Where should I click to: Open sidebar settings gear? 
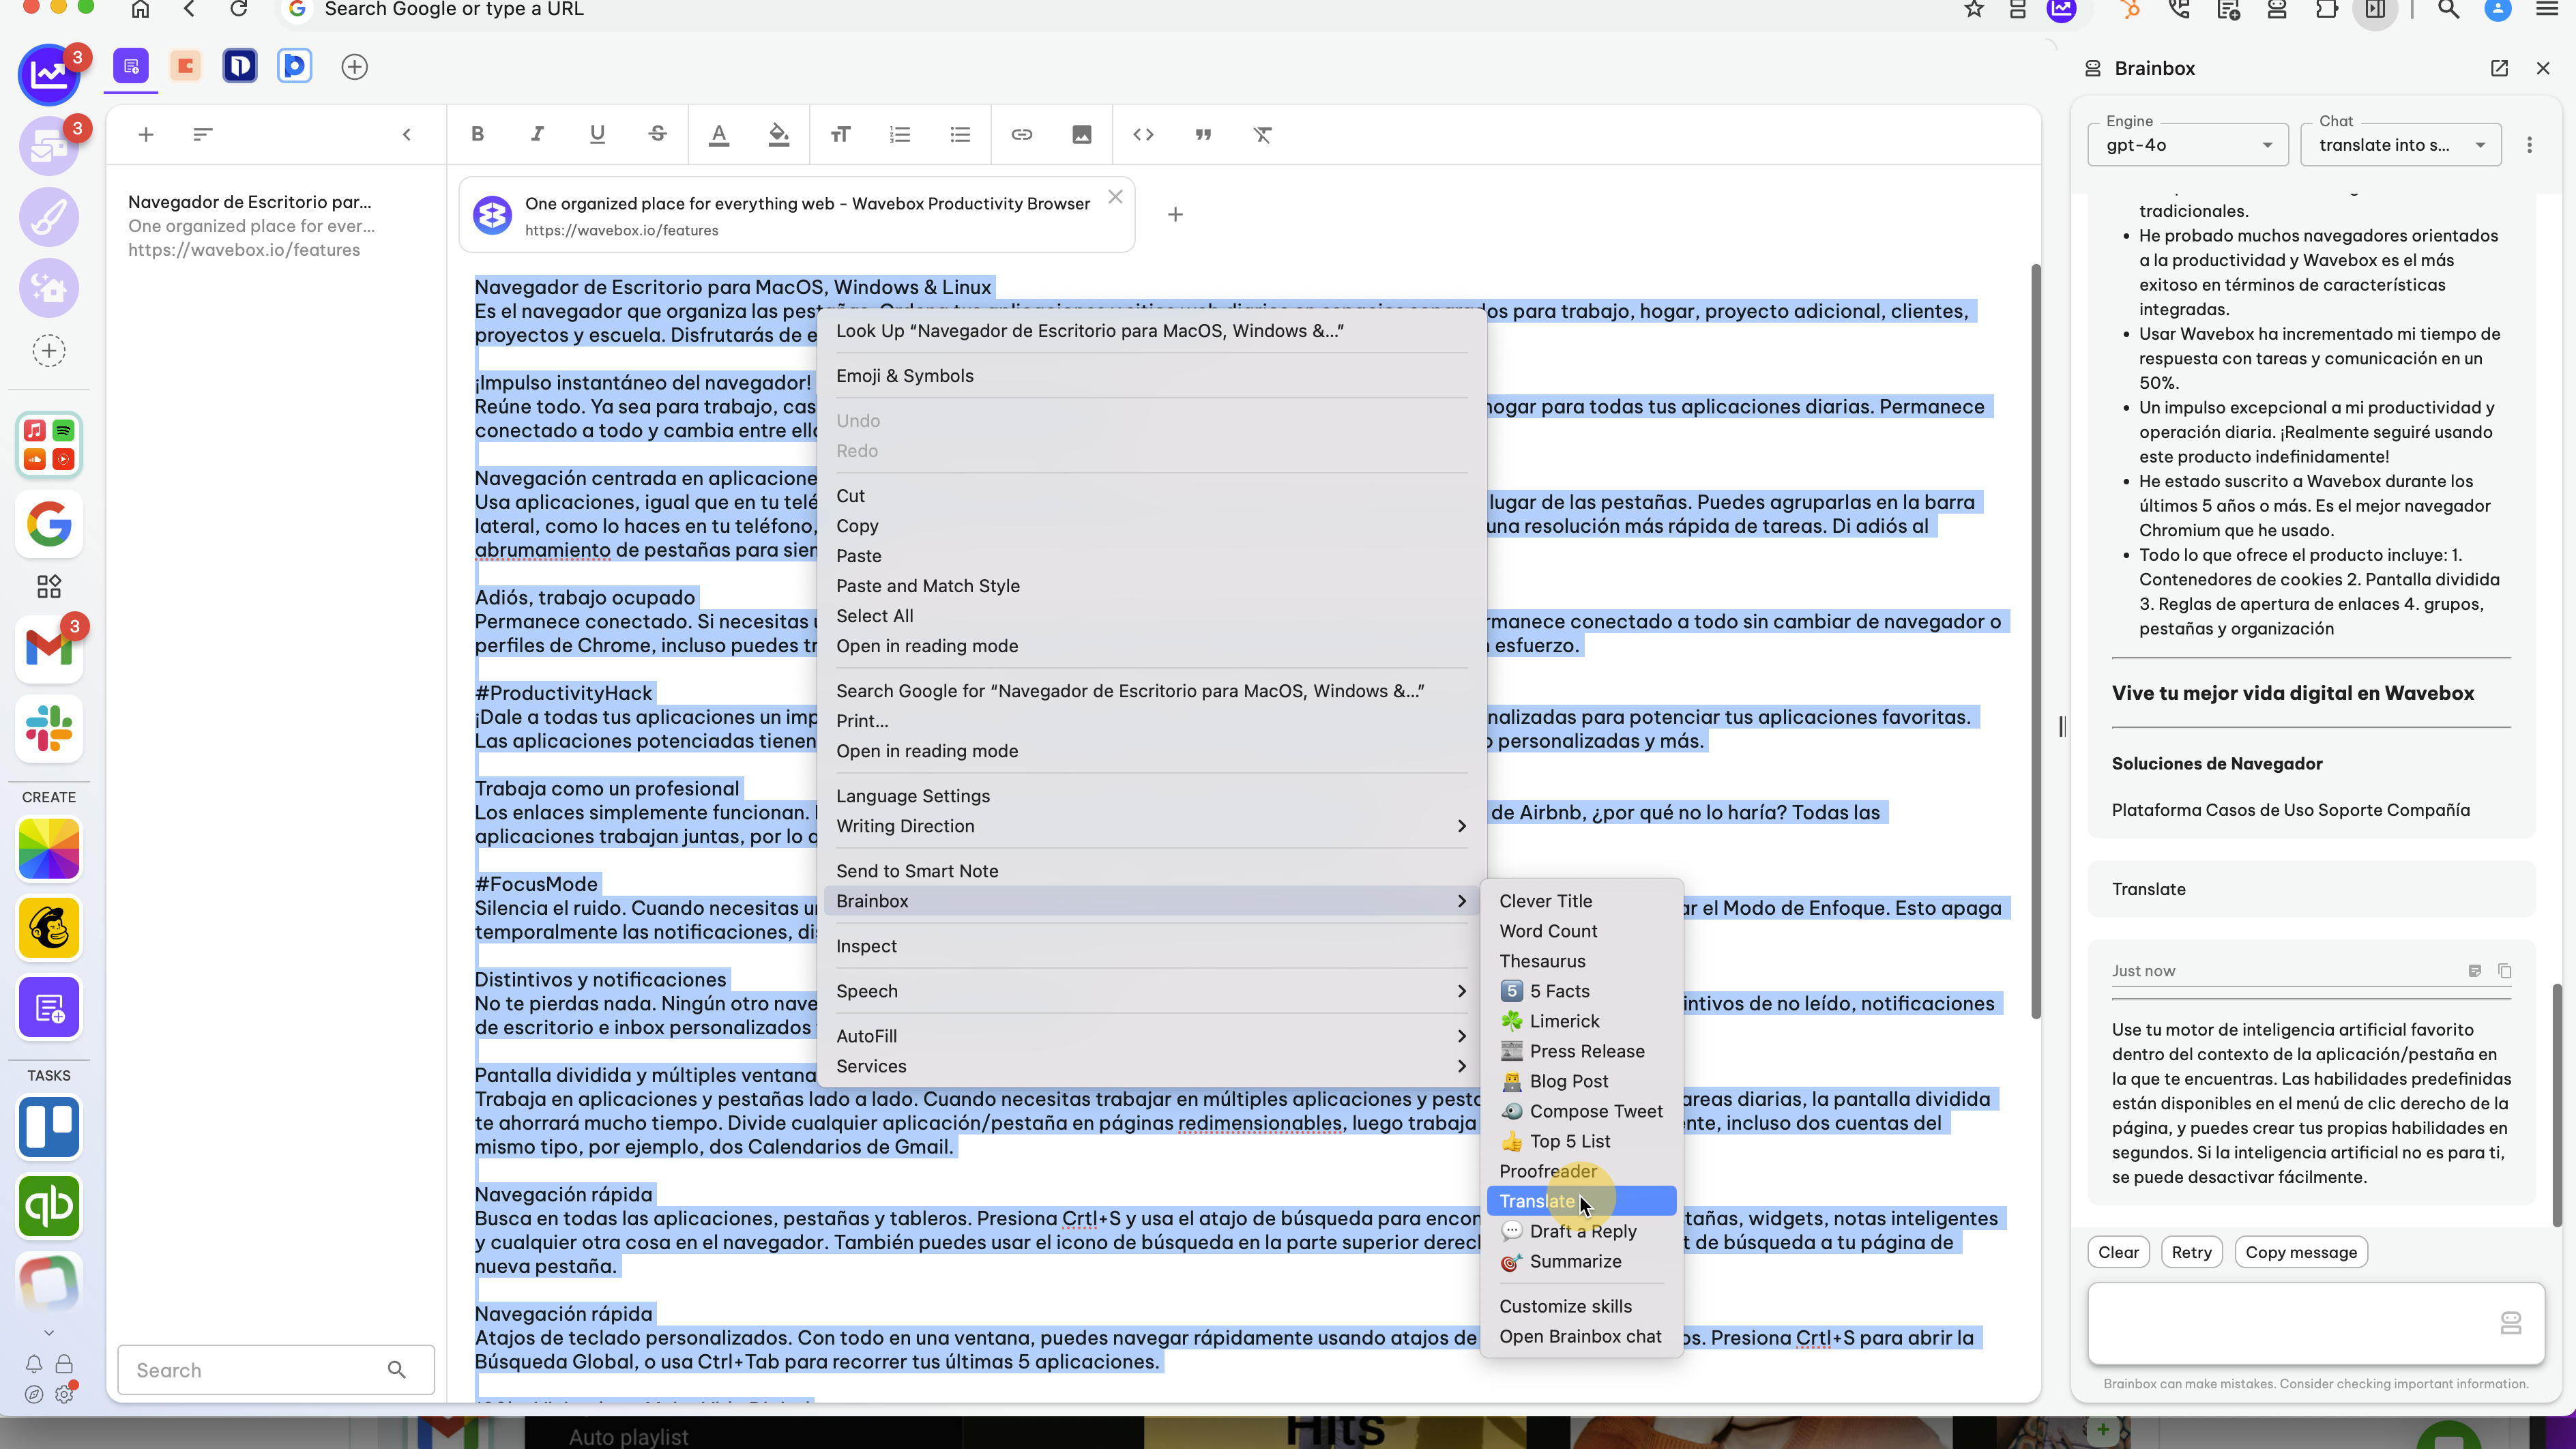64,1394
